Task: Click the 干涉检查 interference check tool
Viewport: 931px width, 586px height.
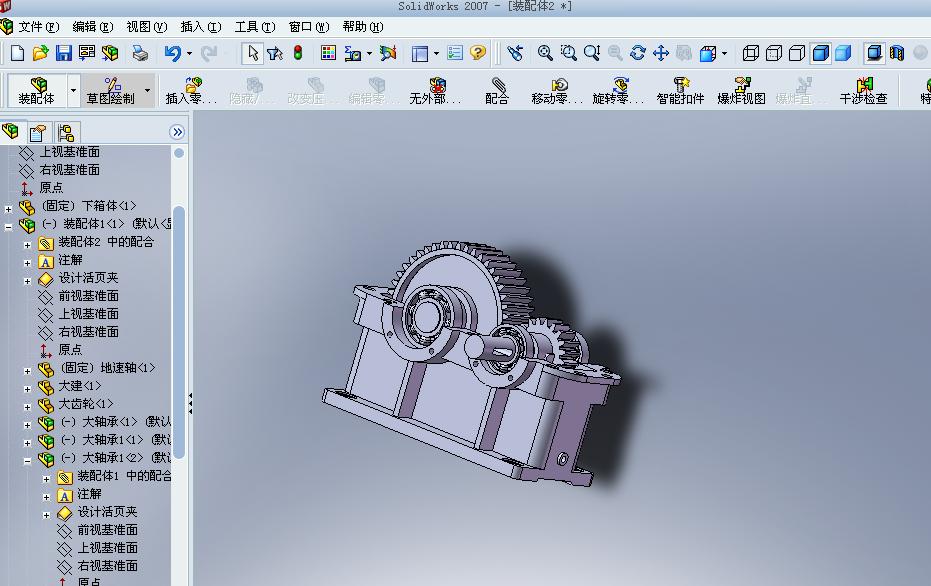Action: tap(863, 90)
